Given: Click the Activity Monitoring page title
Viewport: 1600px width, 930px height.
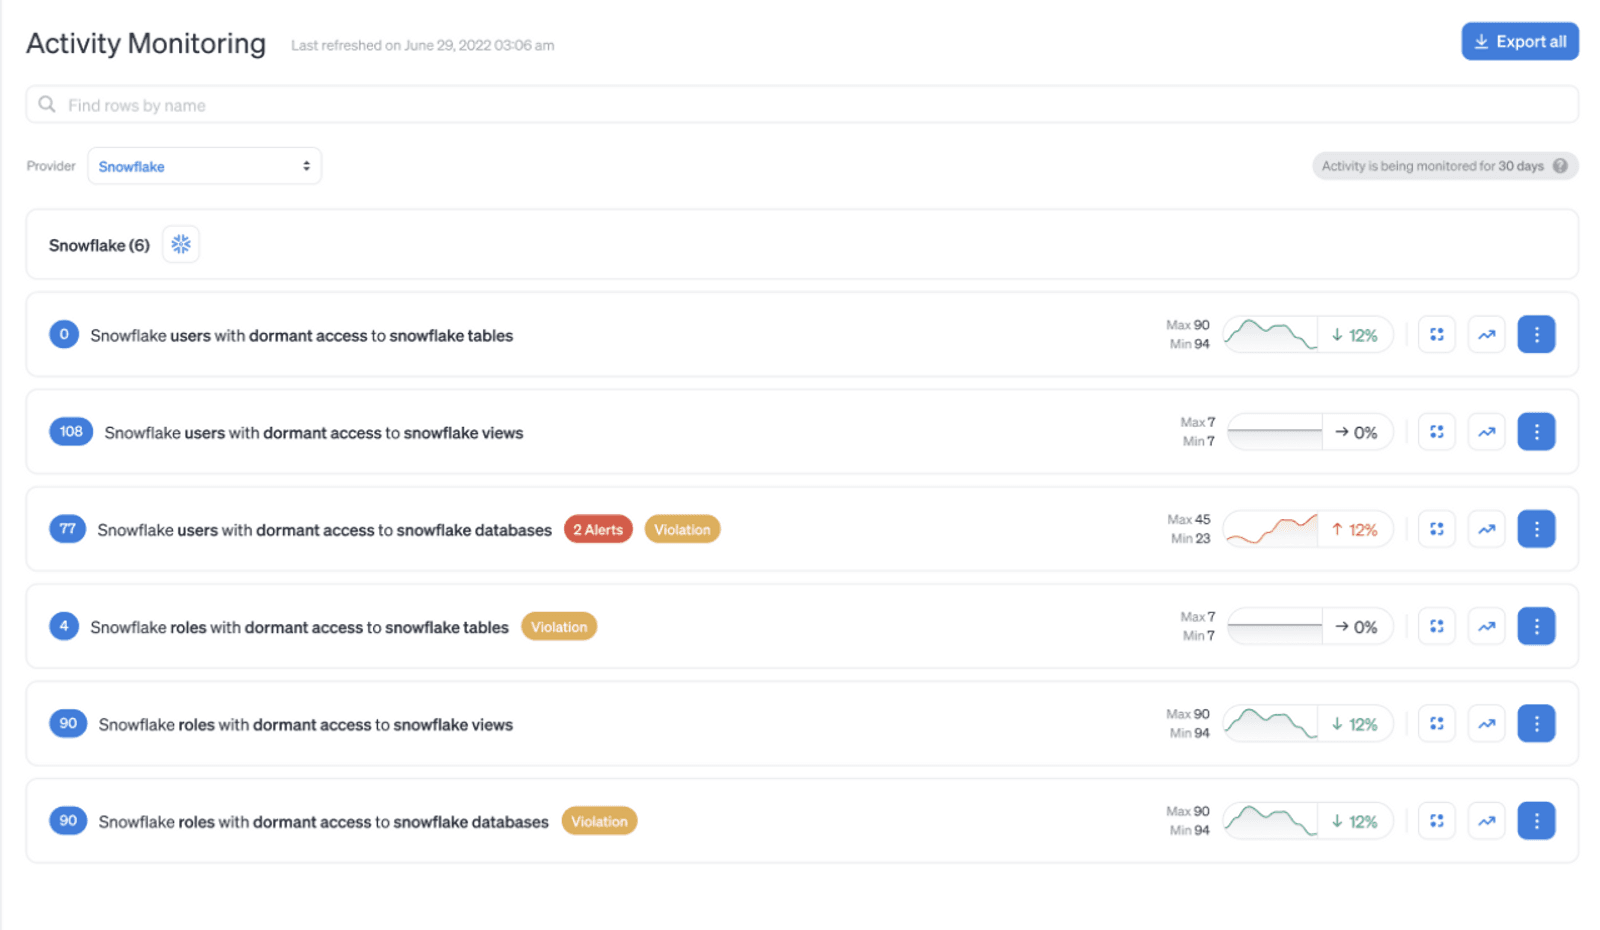Looking at the screenshot, I should 146,44.
